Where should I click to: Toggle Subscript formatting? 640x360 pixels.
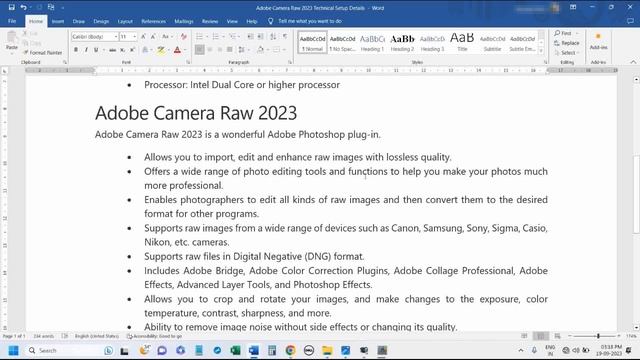point(122,50)
